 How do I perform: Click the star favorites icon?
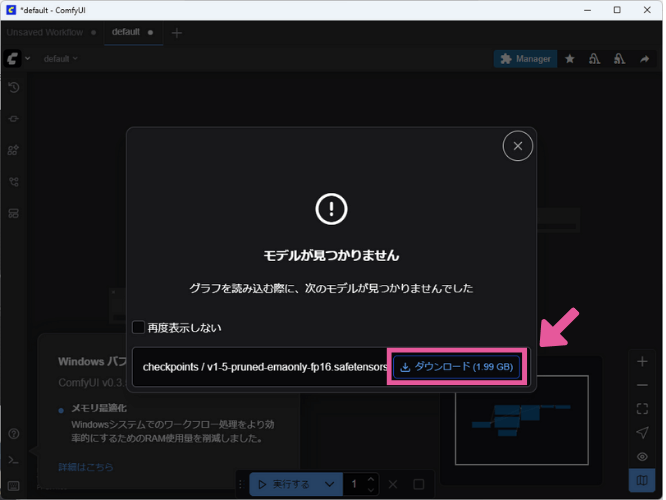click(x=570, y=59)
